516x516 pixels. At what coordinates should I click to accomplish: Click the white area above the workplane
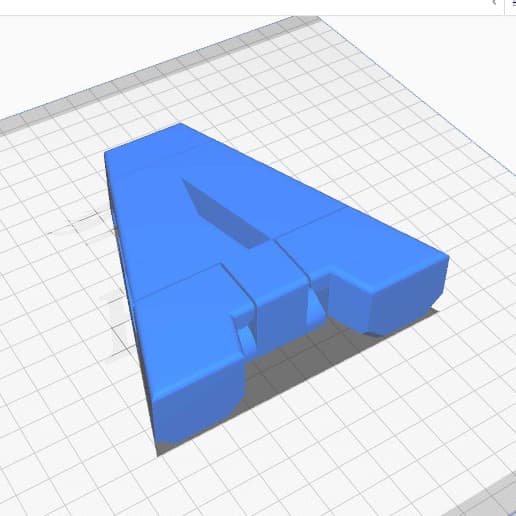click(x=100, y=50)
